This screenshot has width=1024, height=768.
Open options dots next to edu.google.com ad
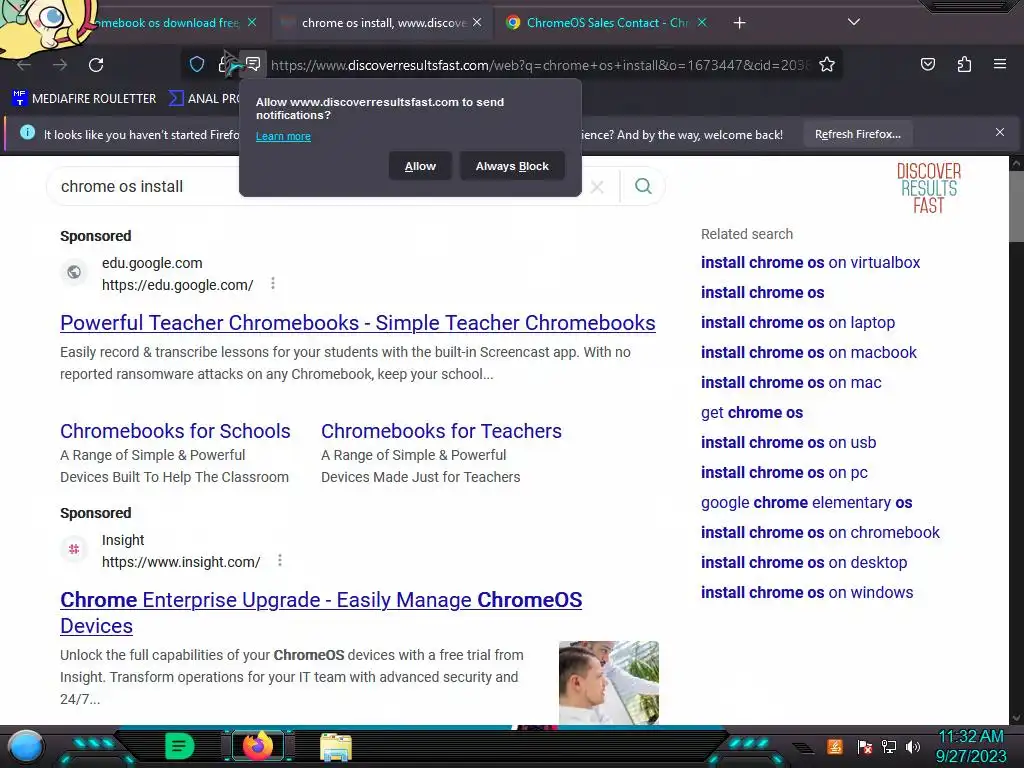(273, 283)
